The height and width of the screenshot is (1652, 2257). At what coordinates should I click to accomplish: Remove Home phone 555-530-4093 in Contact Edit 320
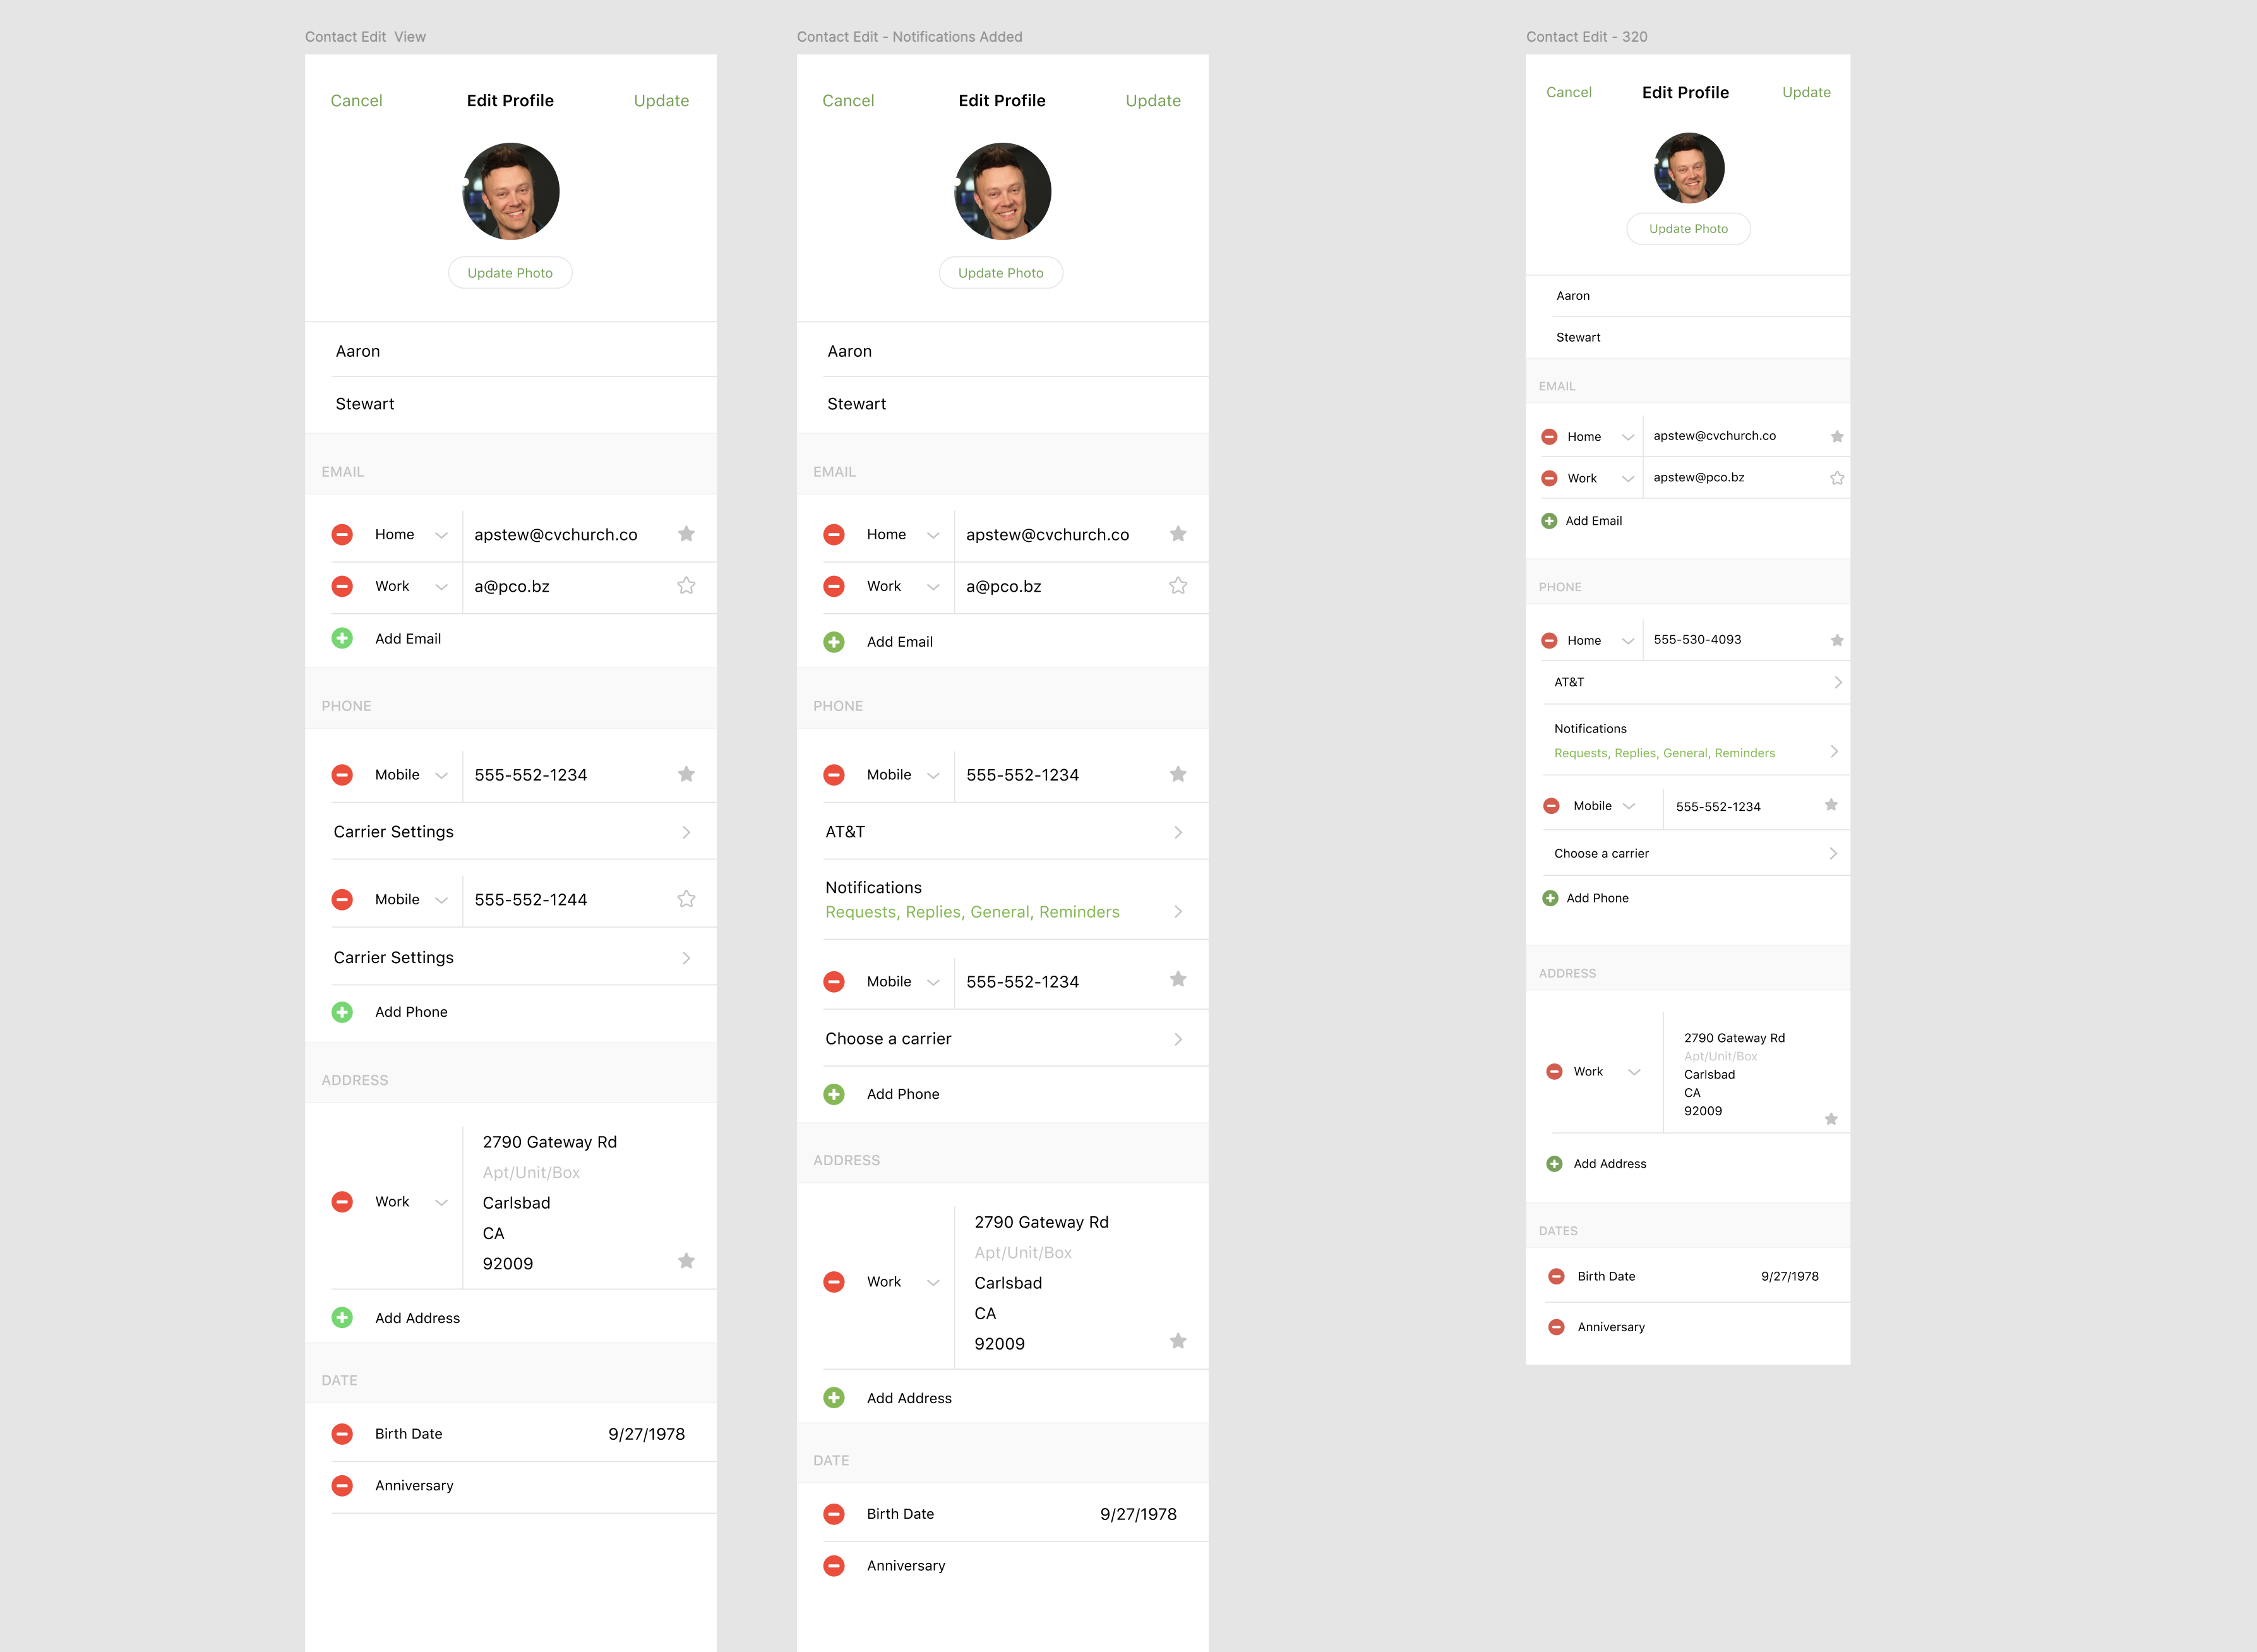point(1549,640)
